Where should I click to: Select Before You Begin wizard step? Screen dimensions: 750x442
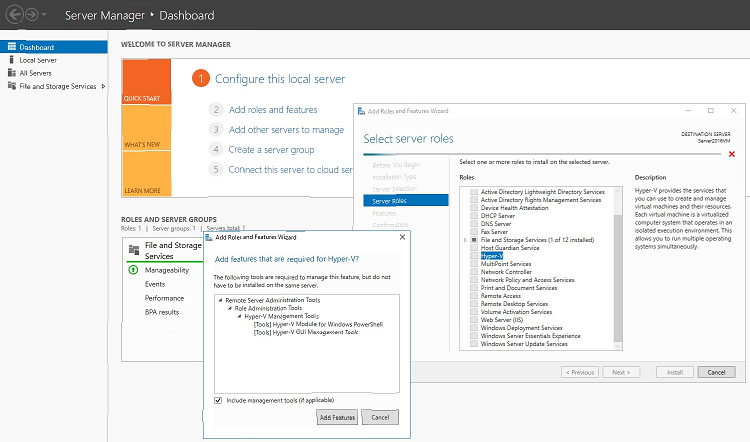(x=396, y=165)
